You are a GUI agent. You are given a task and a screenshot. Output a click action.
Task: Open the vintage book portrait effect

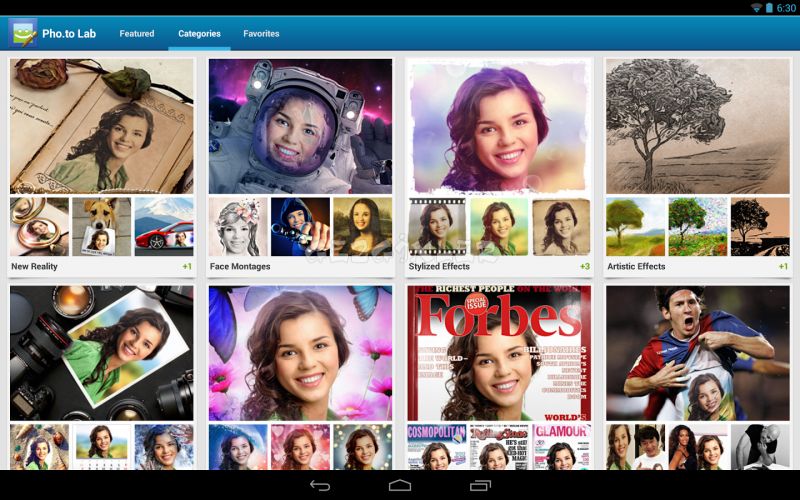[x=102, y=126]
